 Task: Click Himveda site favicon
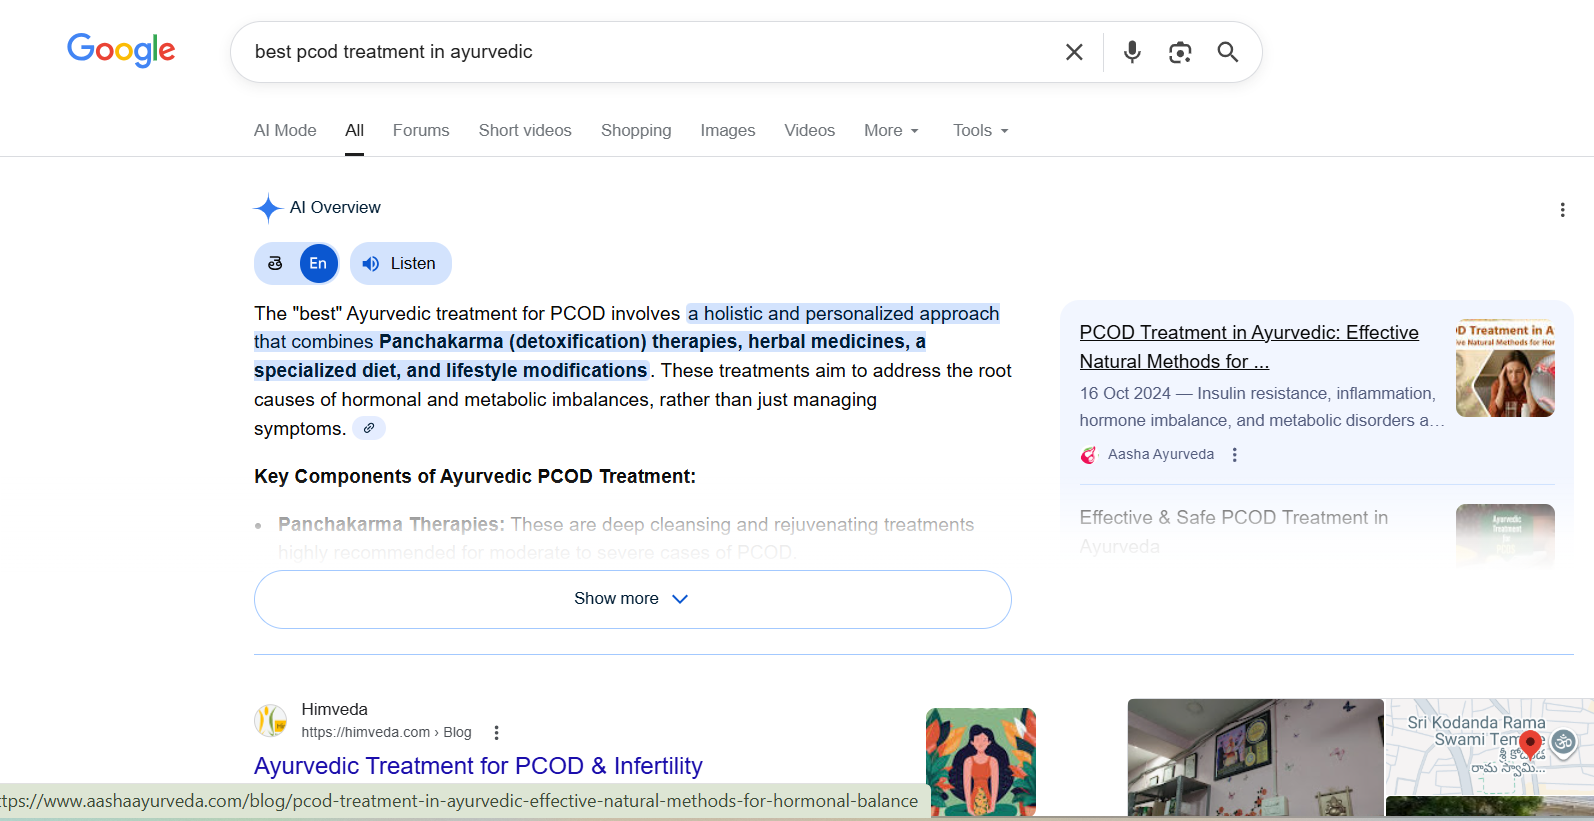tap(270, 720)
